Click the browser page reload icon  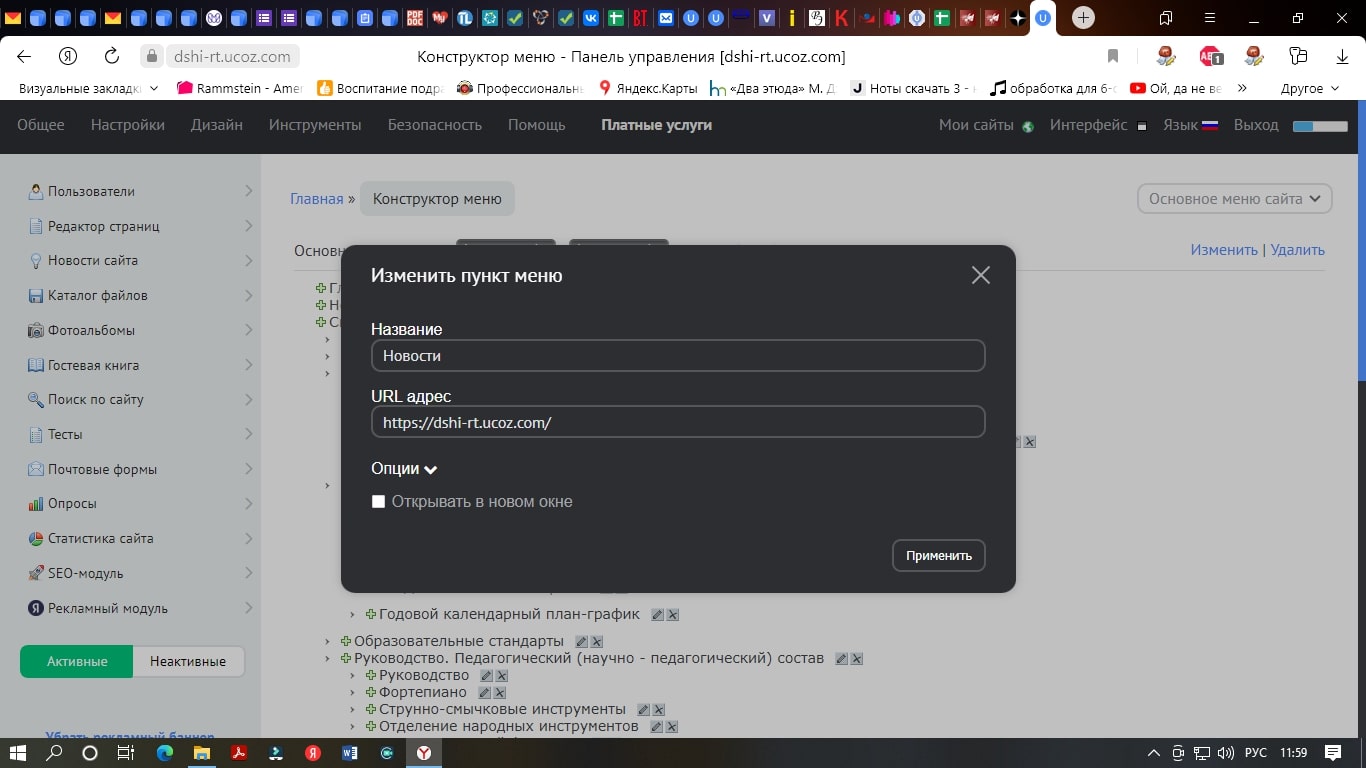112,57
